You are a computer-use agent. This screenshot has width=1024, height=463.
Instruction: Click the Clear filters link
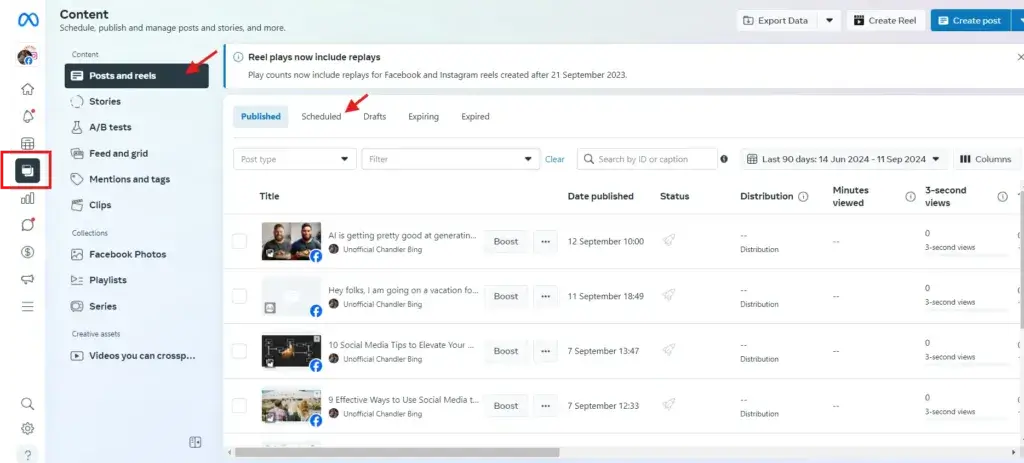pos(554,159)
